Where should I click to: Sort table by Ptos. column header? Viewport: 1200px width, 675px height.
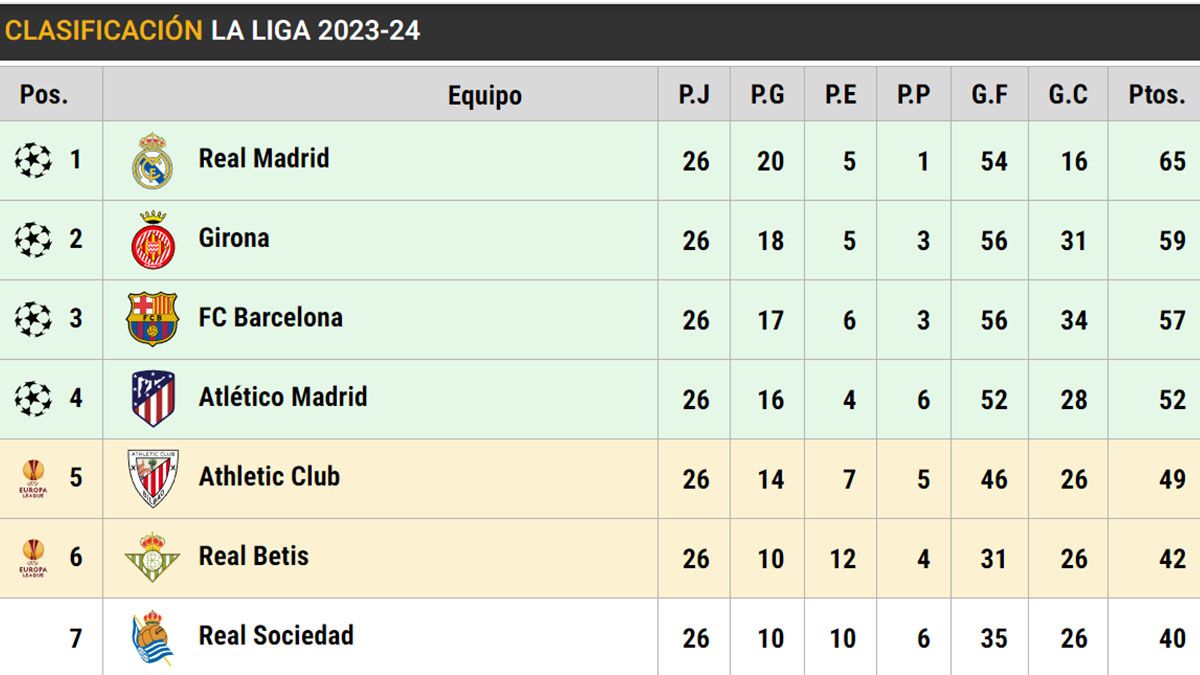[1157, 95]
